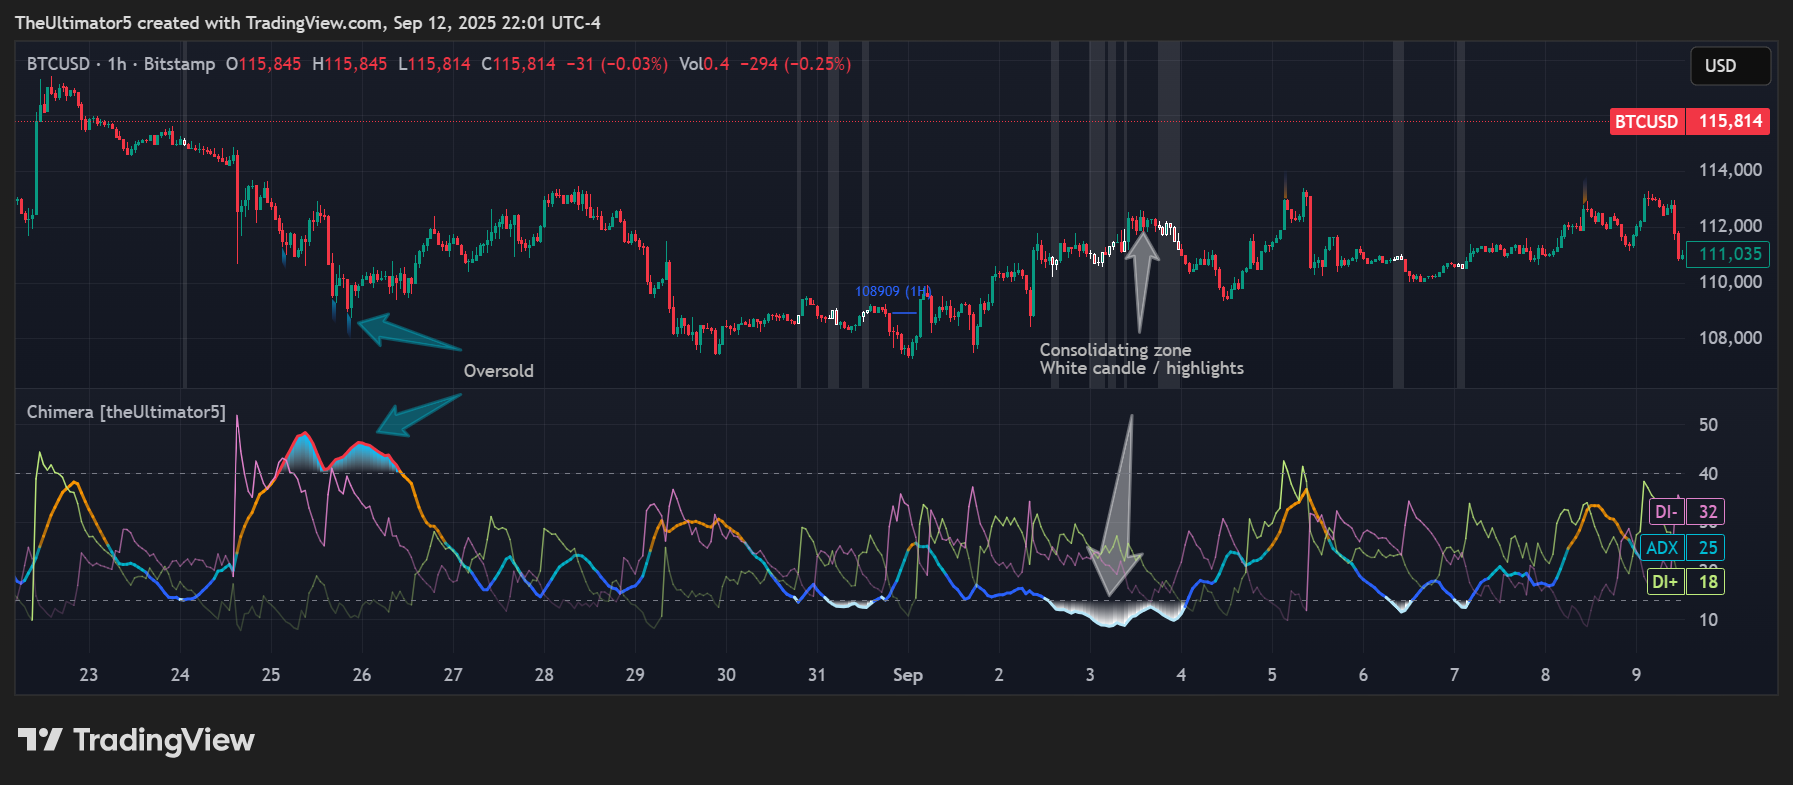The image size is (1793, 785).
Task: Click the 26 date on the time axis
Action: click(362, 675)
